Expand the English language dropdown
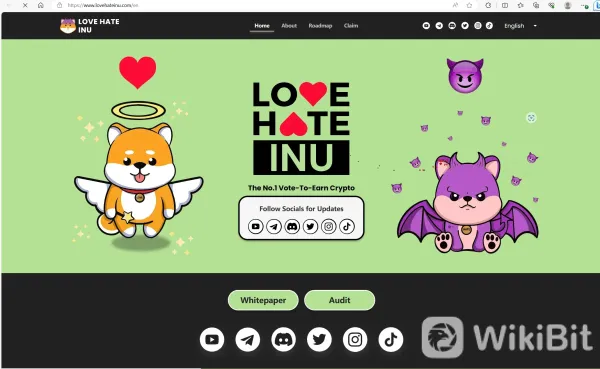 point(520,26)
